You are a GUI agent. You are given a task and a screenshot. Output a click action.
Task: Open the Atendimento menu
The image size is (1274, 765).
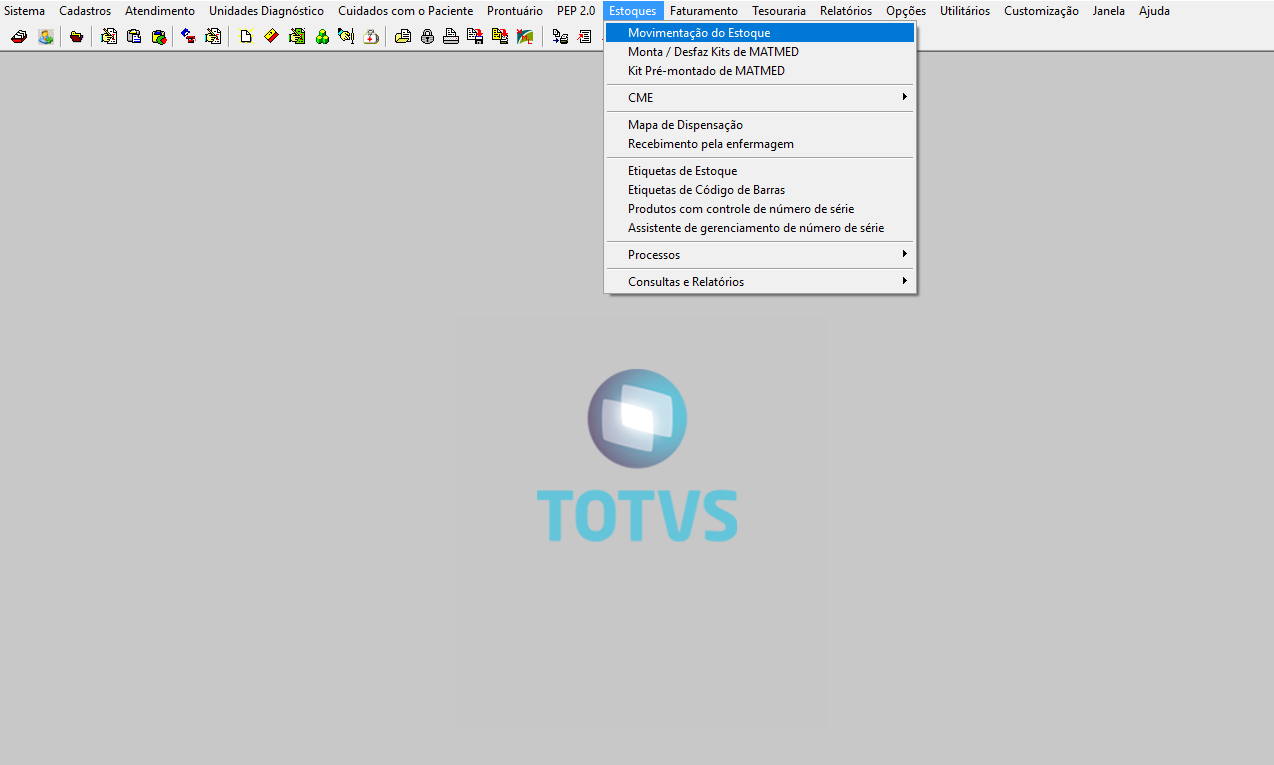[160, 11]
